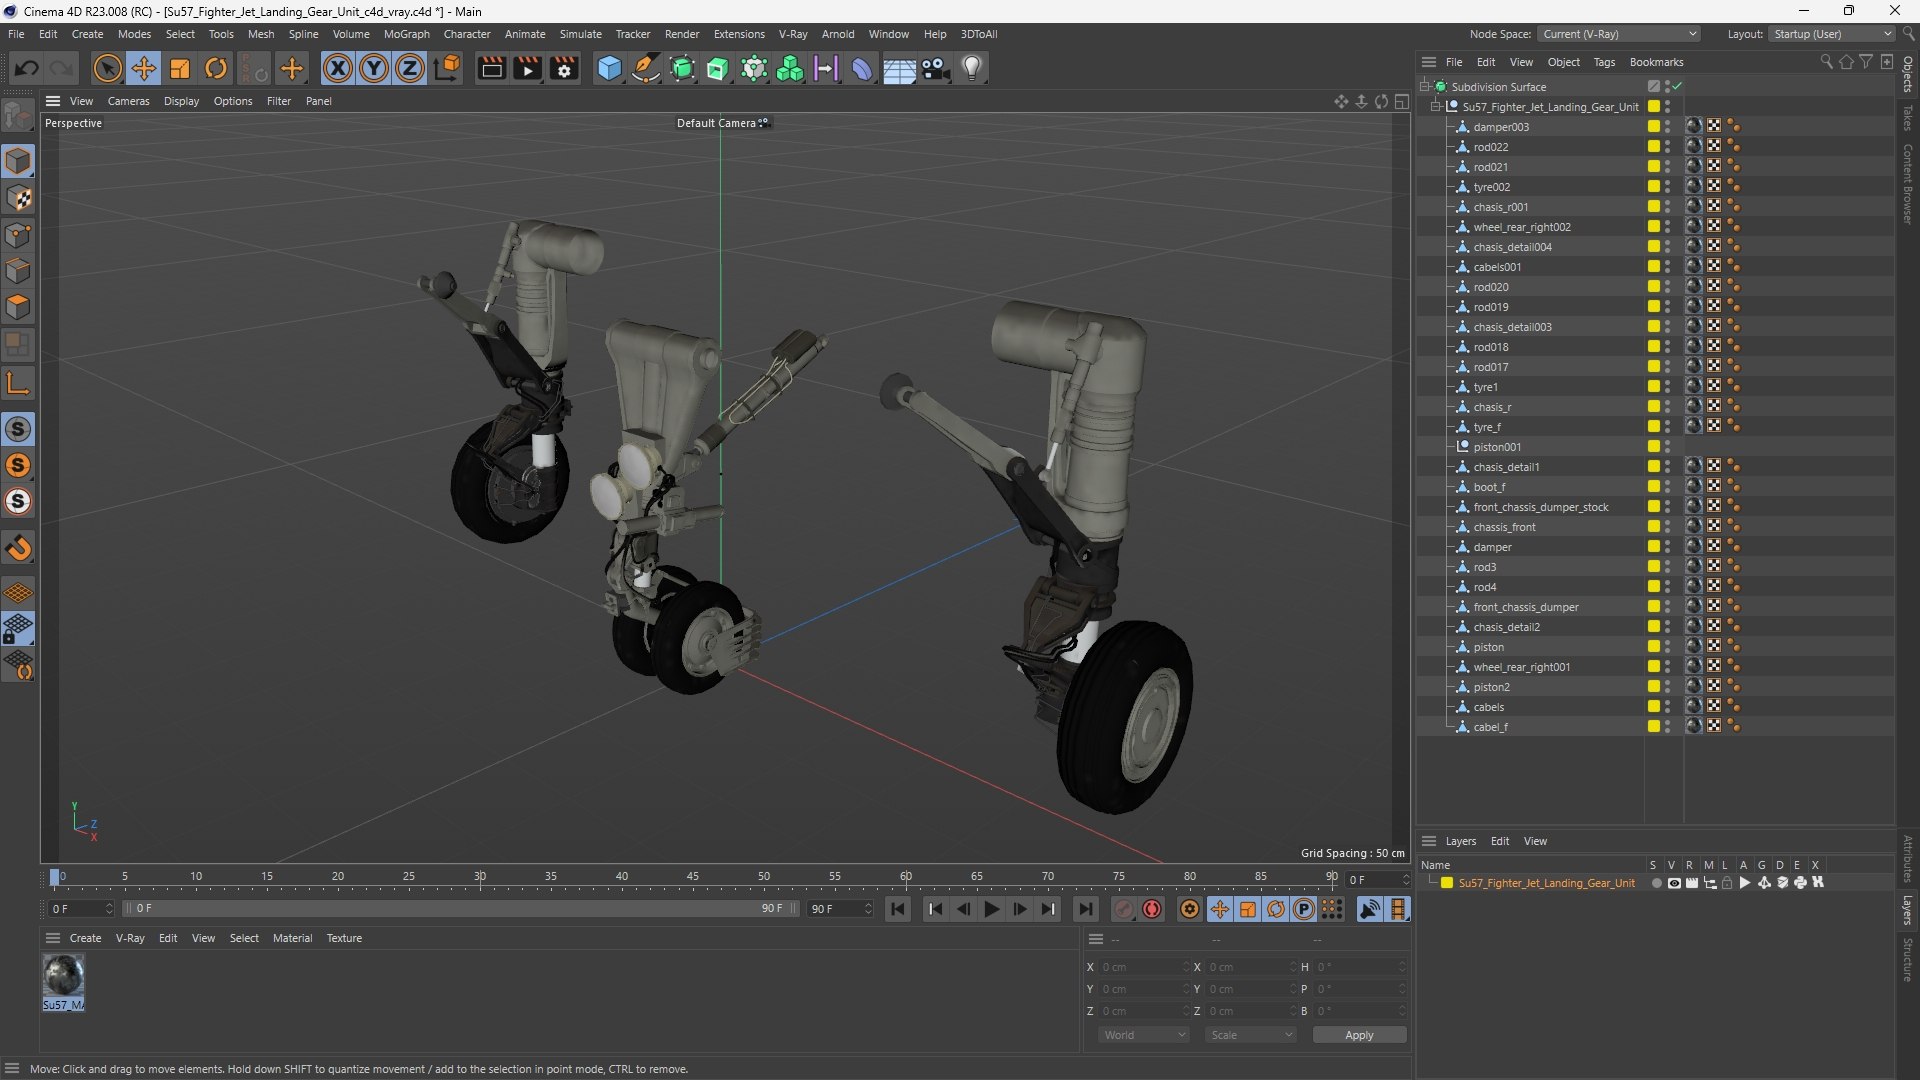Click search icon in Object Manager
The width and height of the screenshot is (1920, 1080).
[x=1826, y=62]
